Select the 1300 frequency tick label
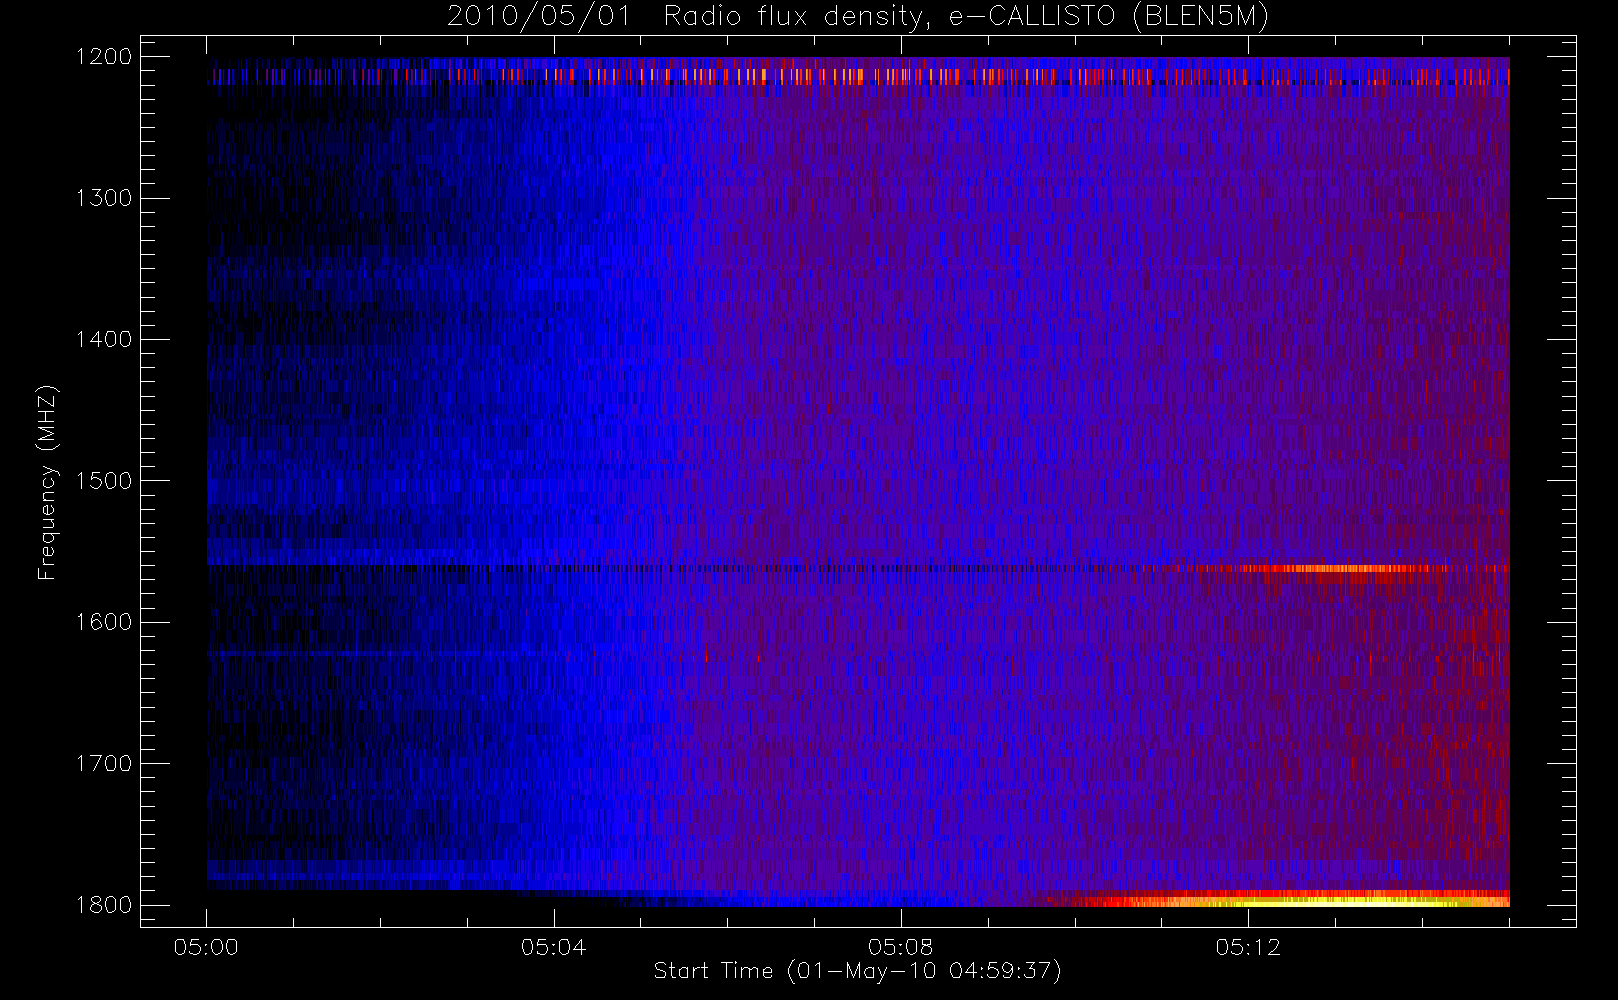This screenshot has height=1000, width=1618. tap(104, 198)
